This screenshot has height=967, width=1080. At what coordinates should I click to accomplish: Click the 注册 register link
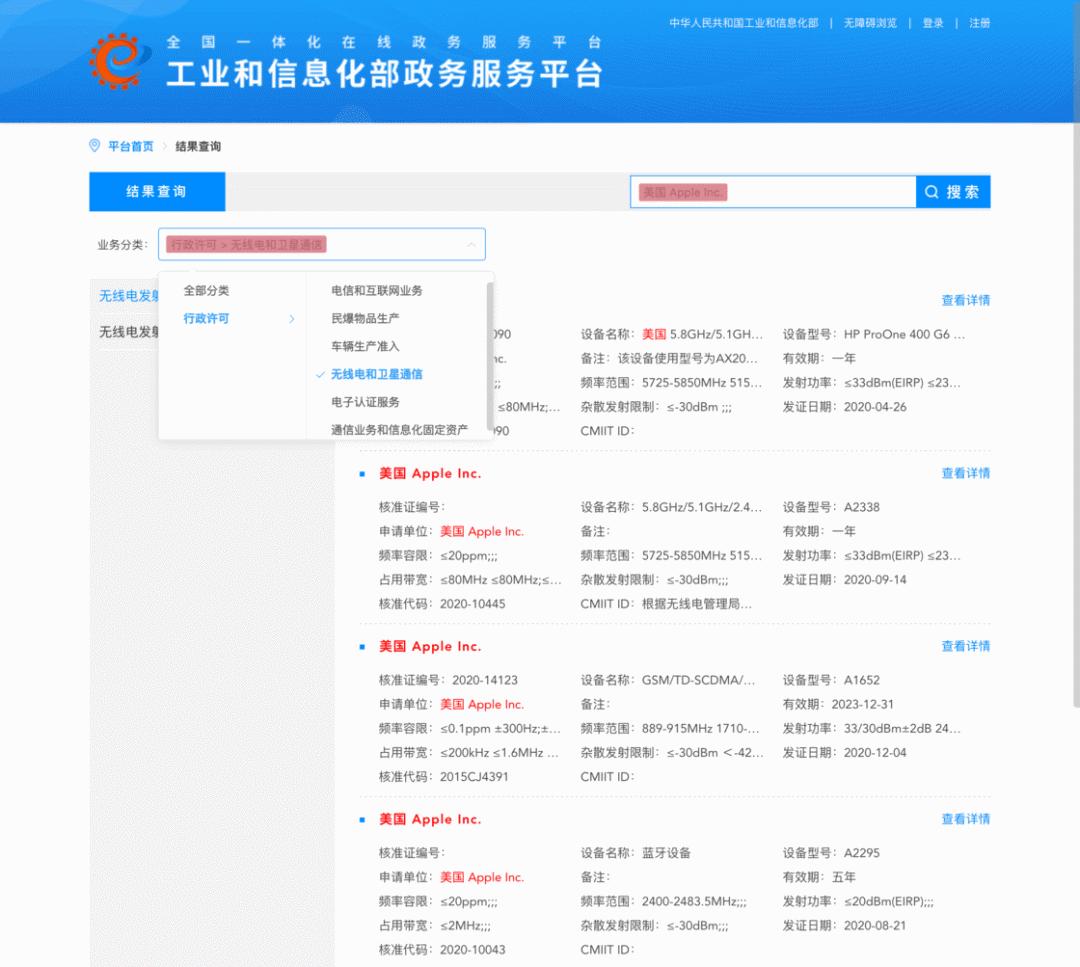pos(979,23)
